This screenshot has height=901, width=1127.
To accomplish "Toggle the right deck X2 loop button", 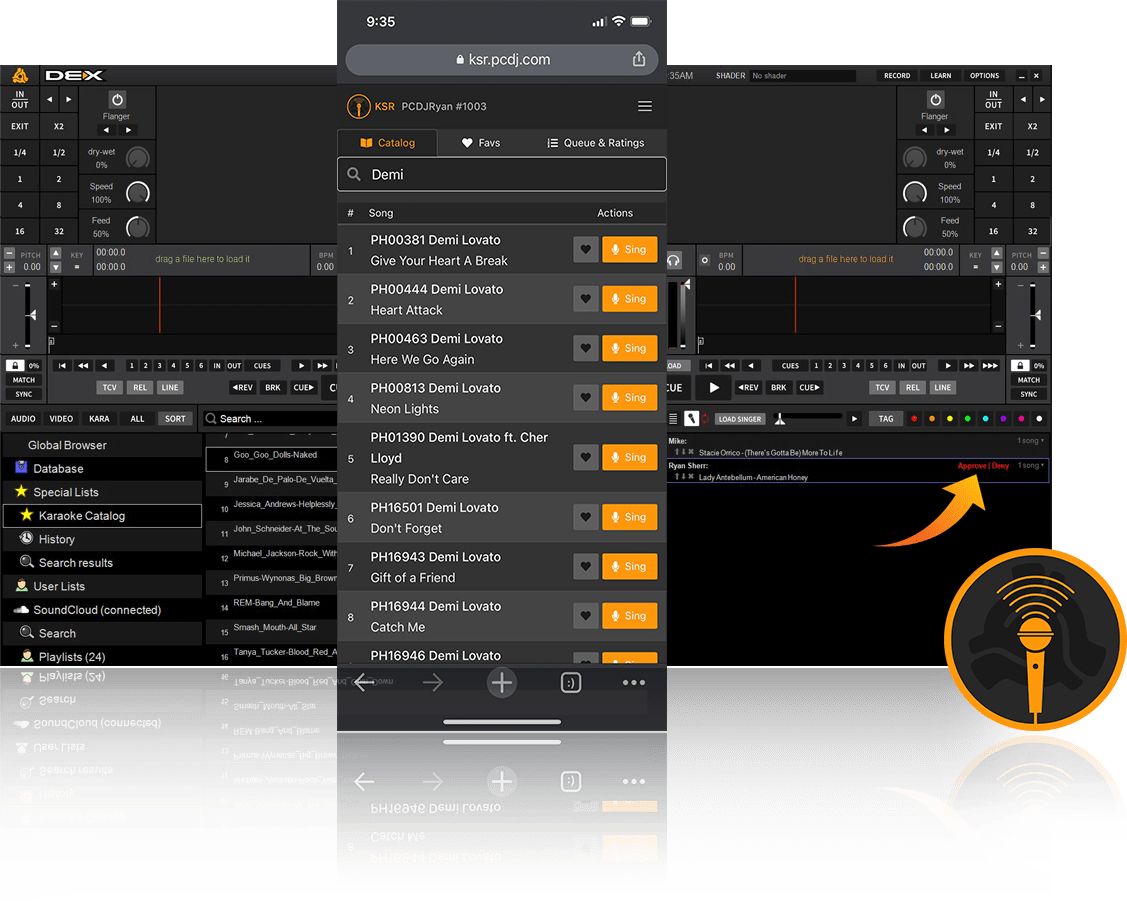I will point(1032,126).
